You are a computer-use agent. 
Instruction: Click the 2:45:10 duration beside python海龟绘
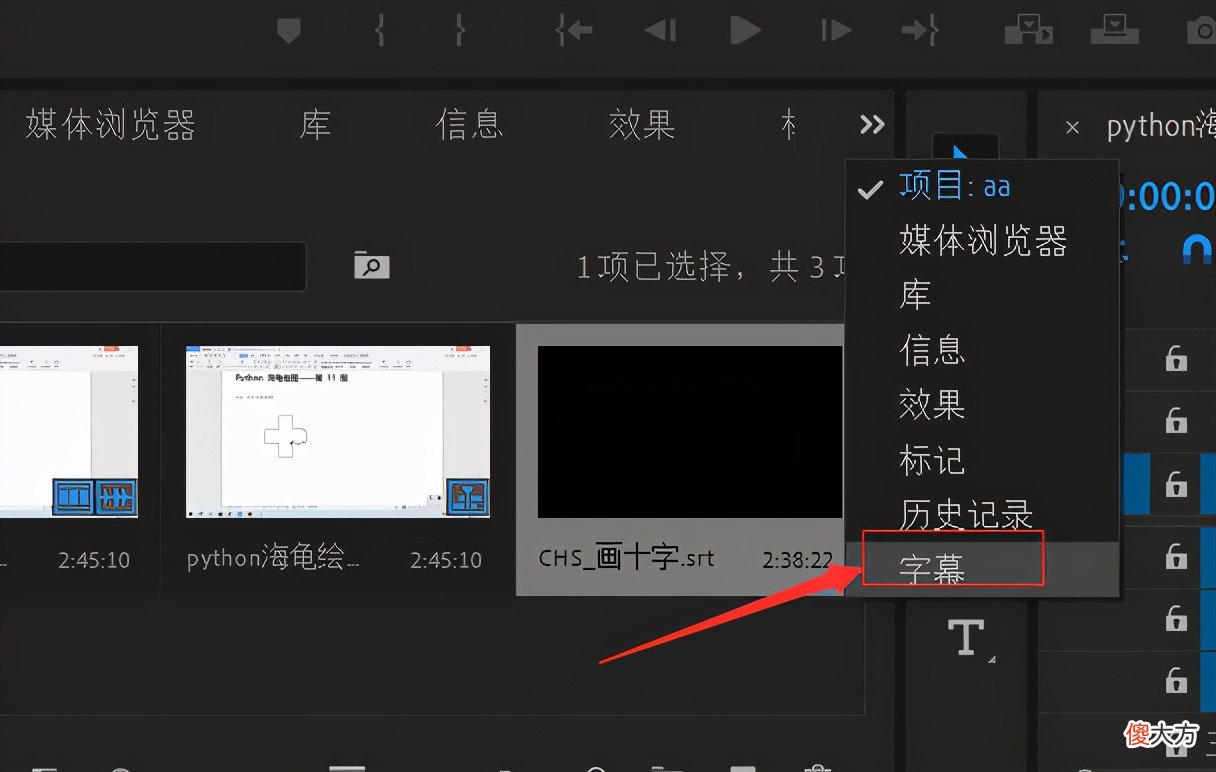tap(444, 560)
